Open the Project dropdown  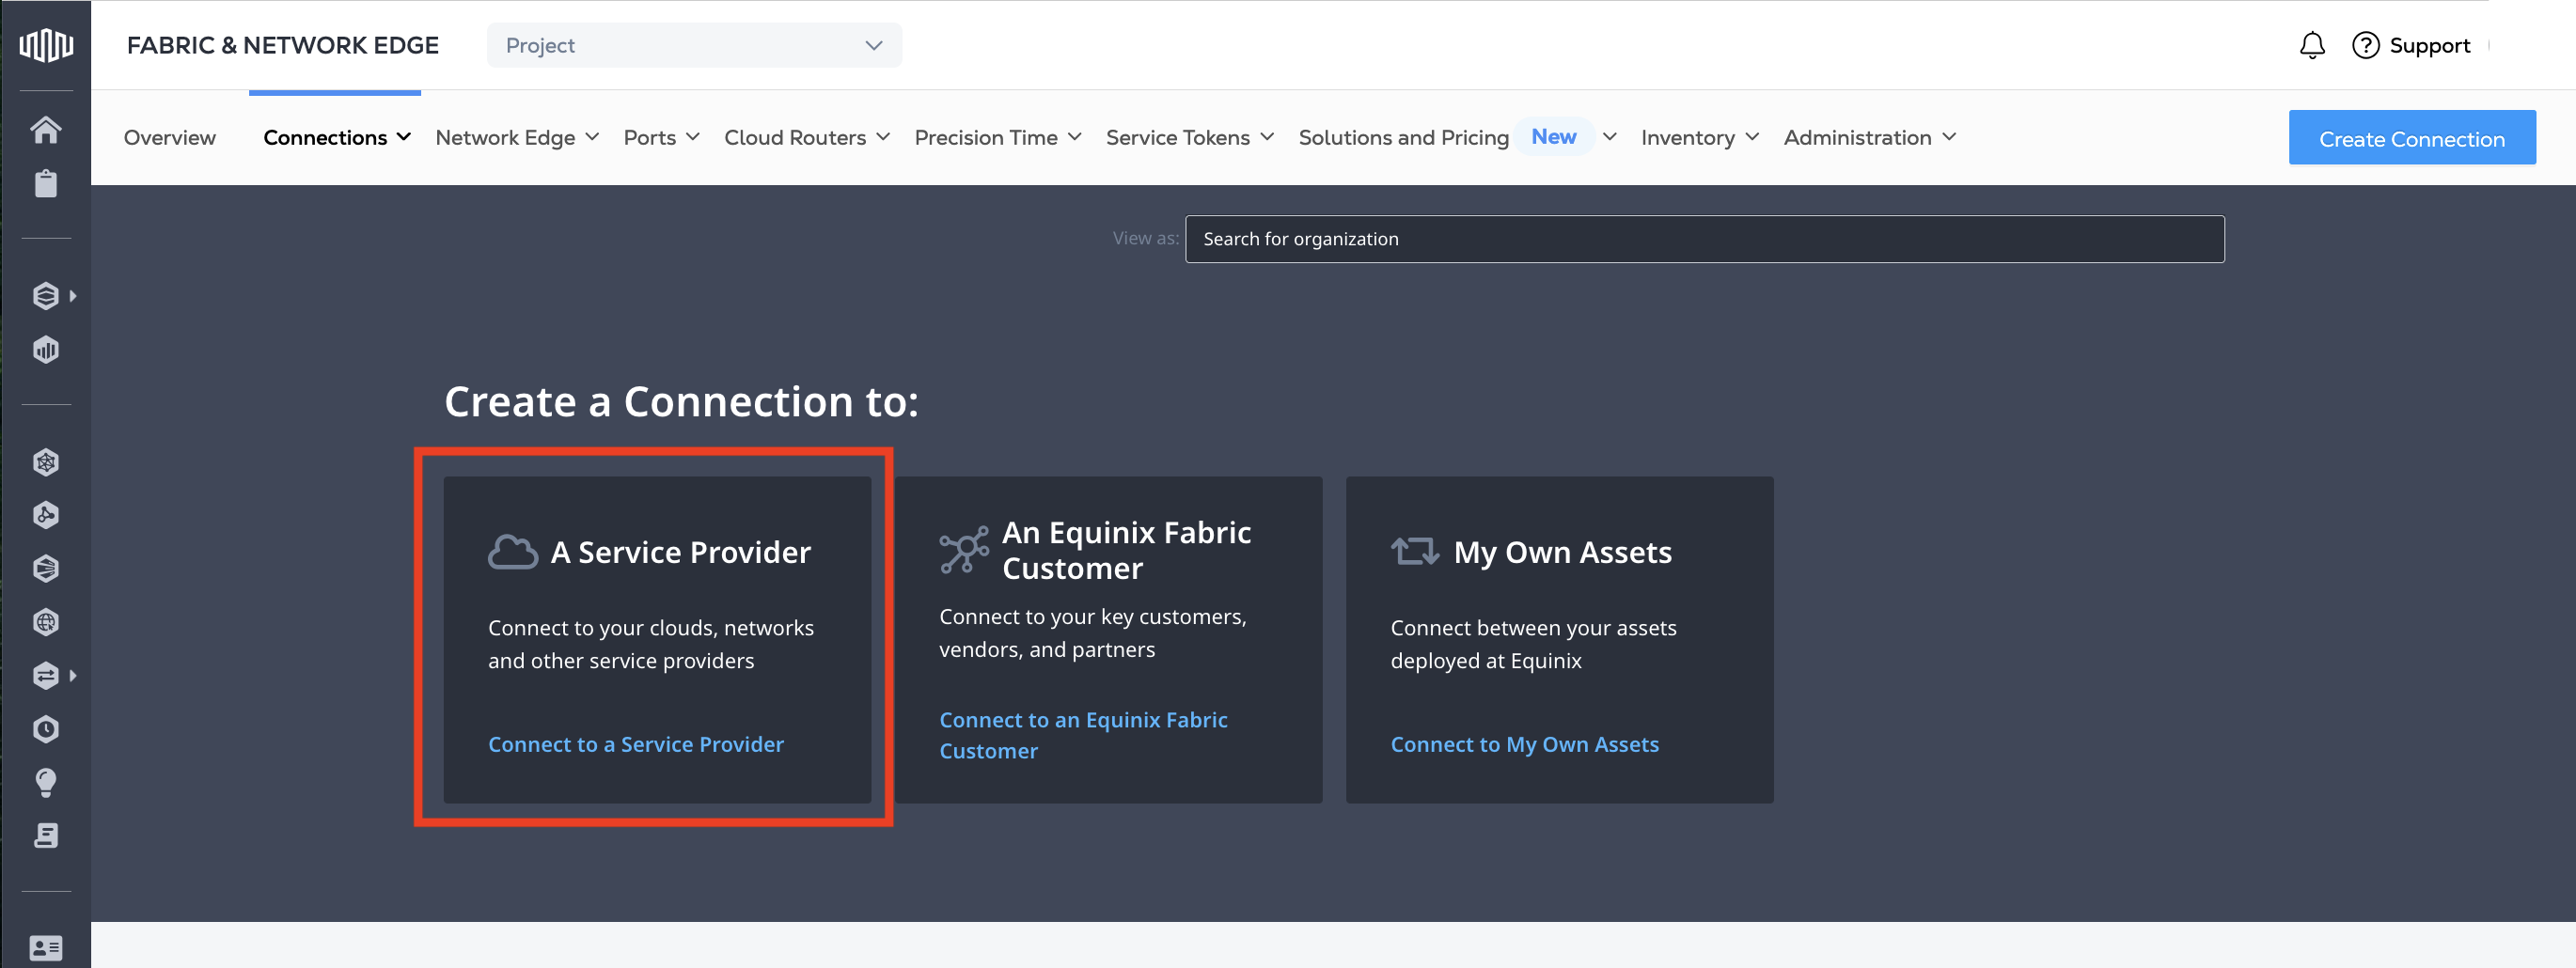(694, 45)
